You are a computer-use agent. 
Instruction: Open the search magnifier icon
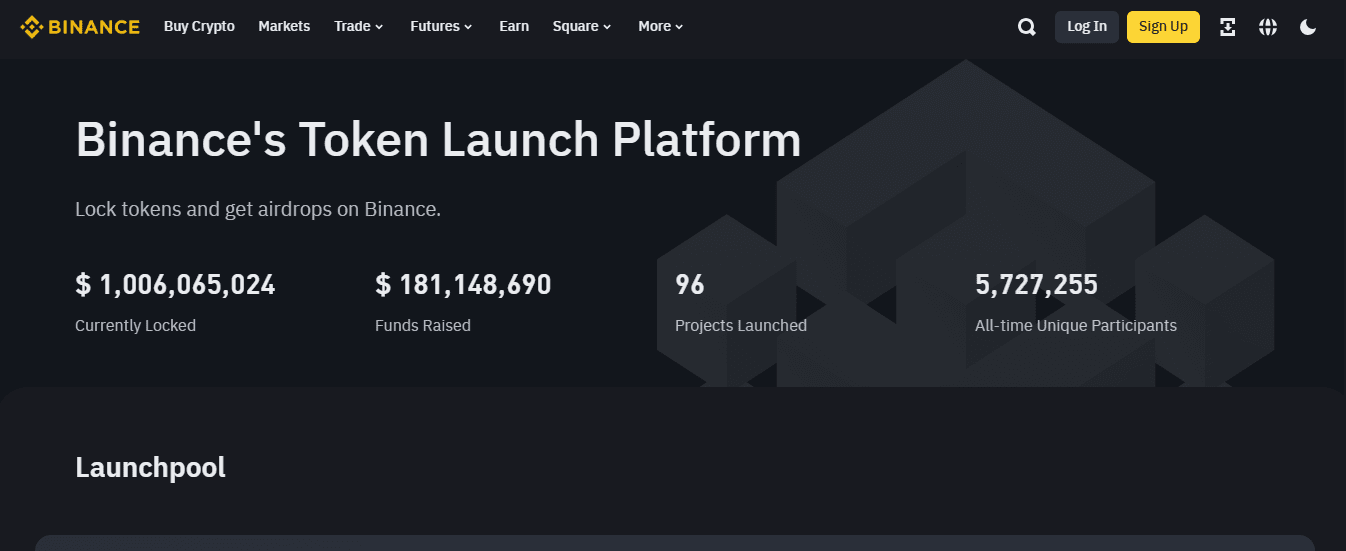pyautogui.click(x=1026, y=27)
